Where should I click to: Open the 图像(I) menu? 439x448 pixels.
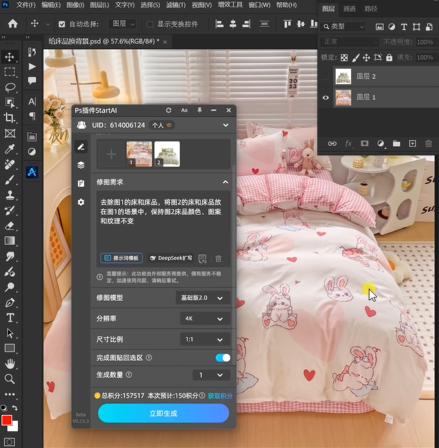tap(75, 5)
